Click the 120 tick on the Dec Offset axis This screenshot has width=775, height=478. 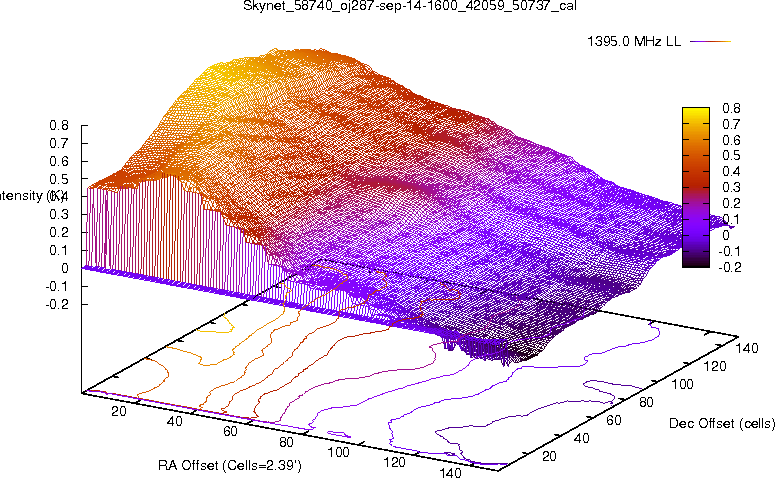click(715, 366)
